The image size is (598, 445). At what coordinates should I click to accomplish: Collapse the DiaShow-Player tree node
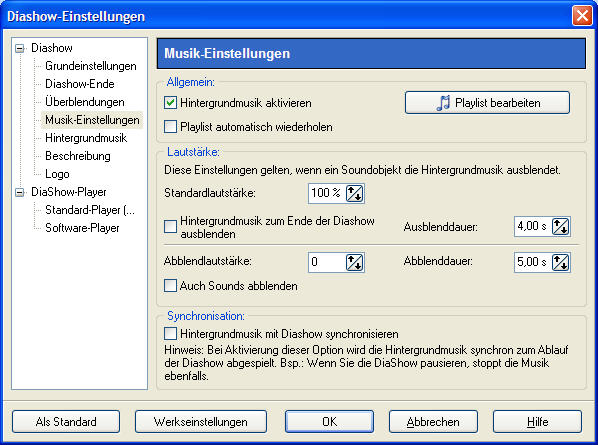pyautogui.click(x=19, y=192)
